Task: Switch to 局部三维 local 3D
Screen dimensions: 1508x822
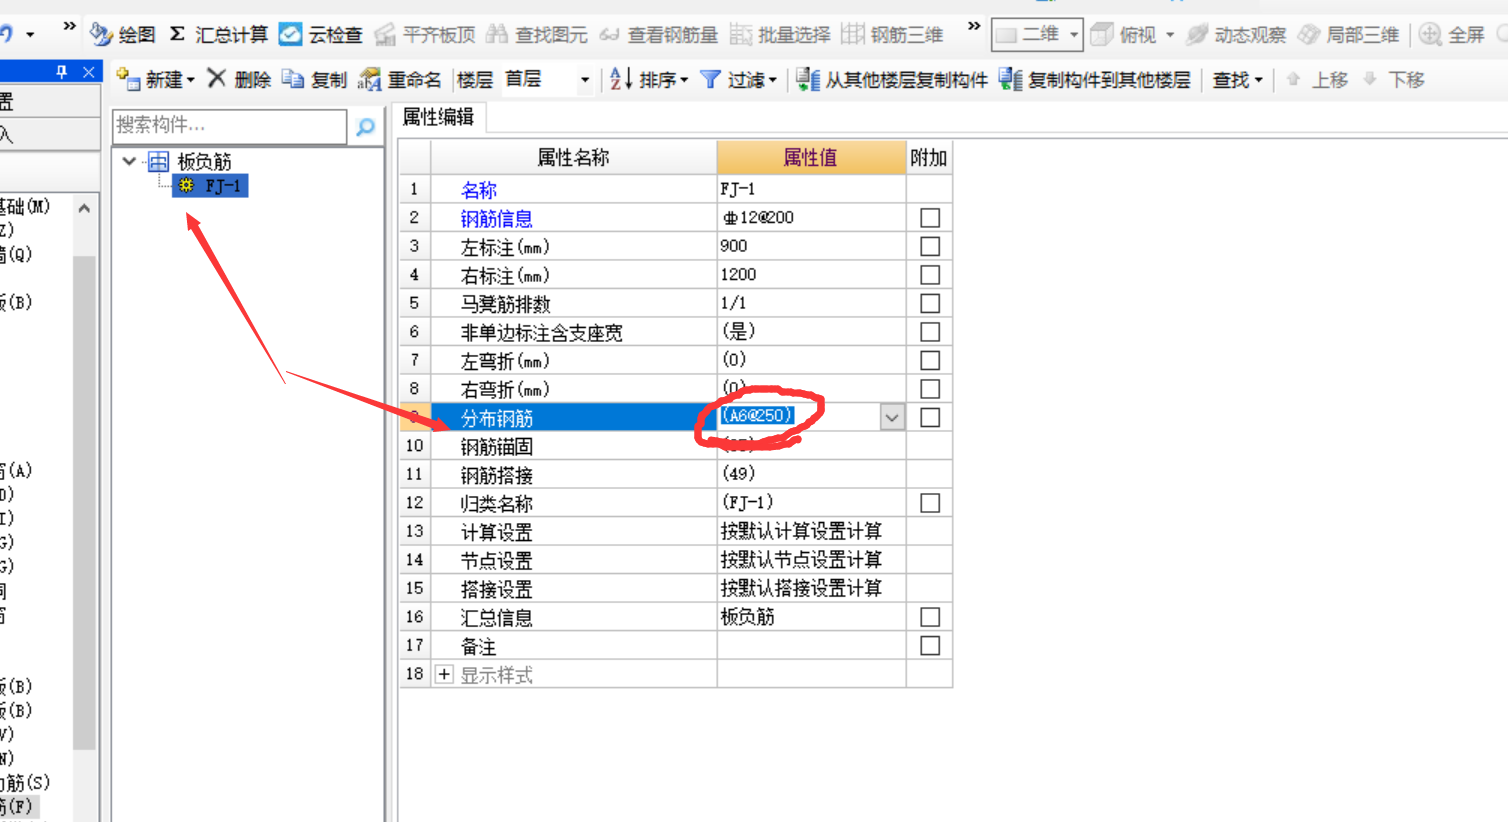Action: (x=1348, y=35)
